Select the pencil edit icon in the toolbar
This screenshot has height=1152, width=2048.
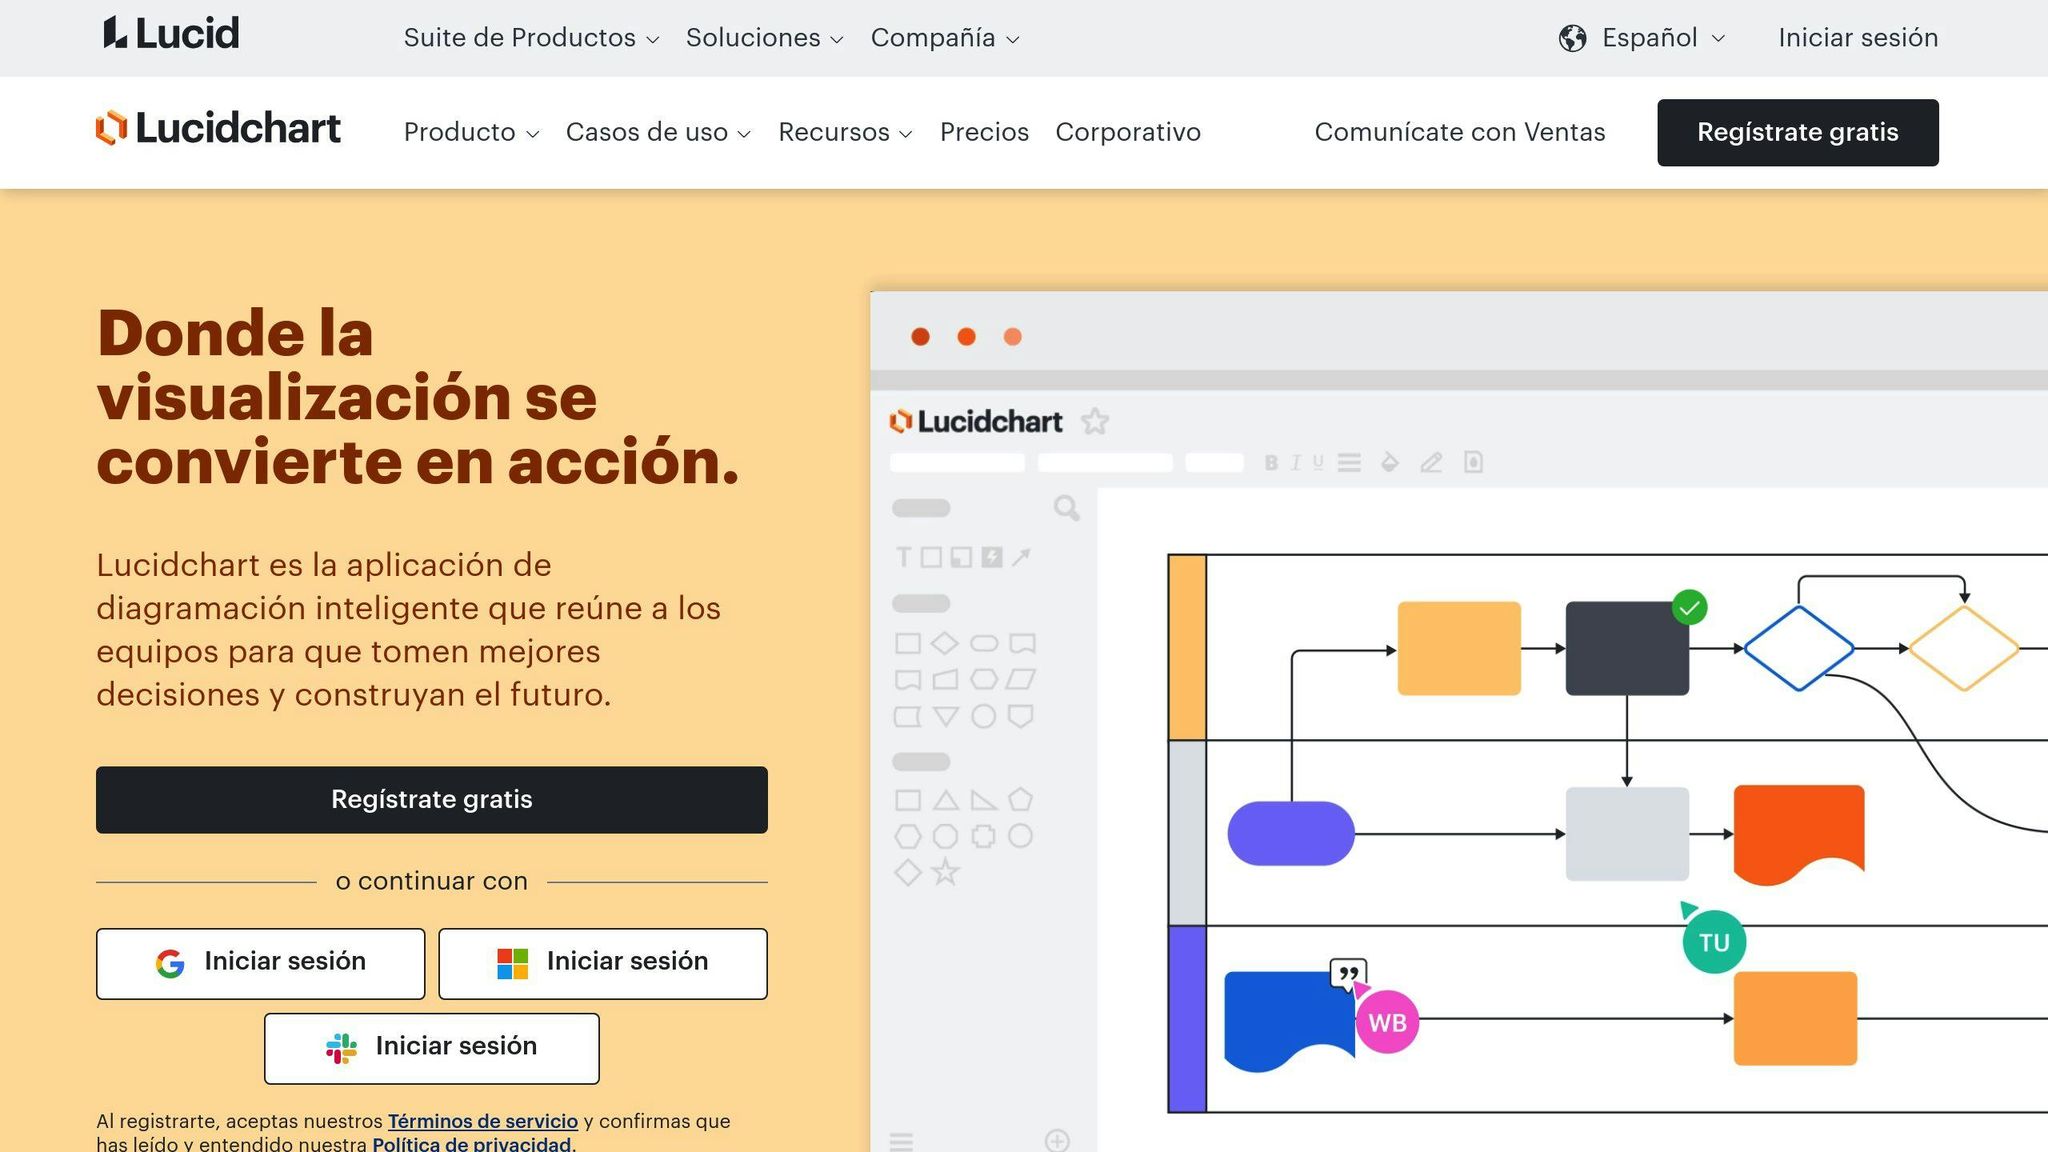pyautogui.click(x=1430, y=462)
